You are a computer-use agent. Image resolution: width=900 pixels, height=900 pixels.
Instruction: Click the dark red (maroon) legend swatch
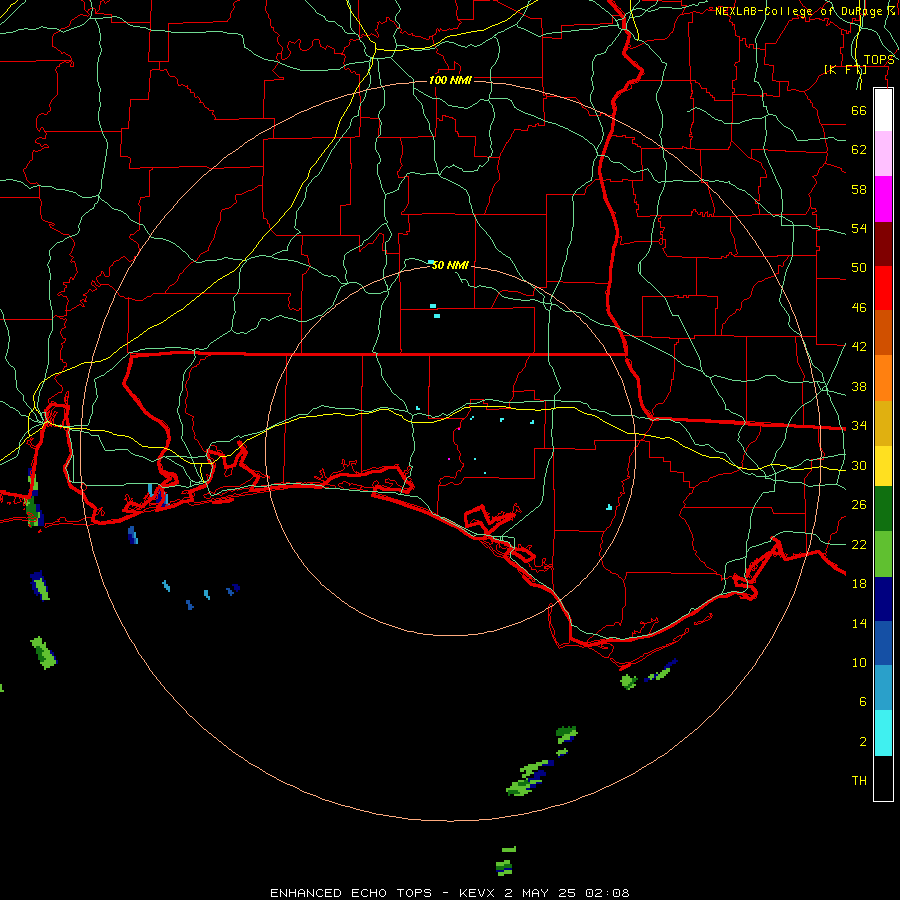click(883, 244)
